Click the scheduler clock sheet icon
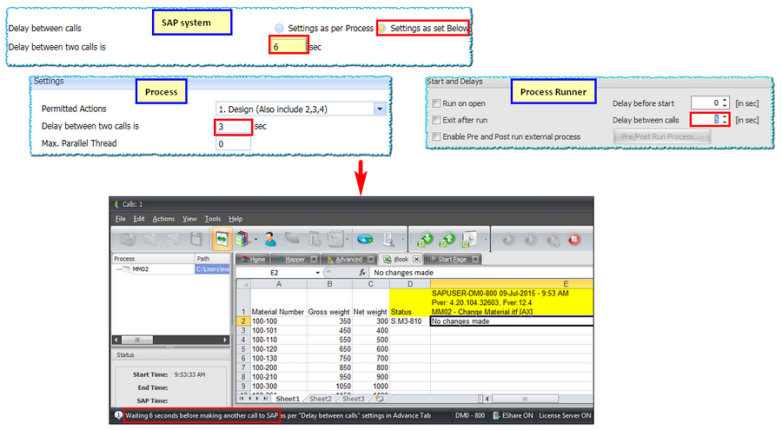 pos(470,239)
